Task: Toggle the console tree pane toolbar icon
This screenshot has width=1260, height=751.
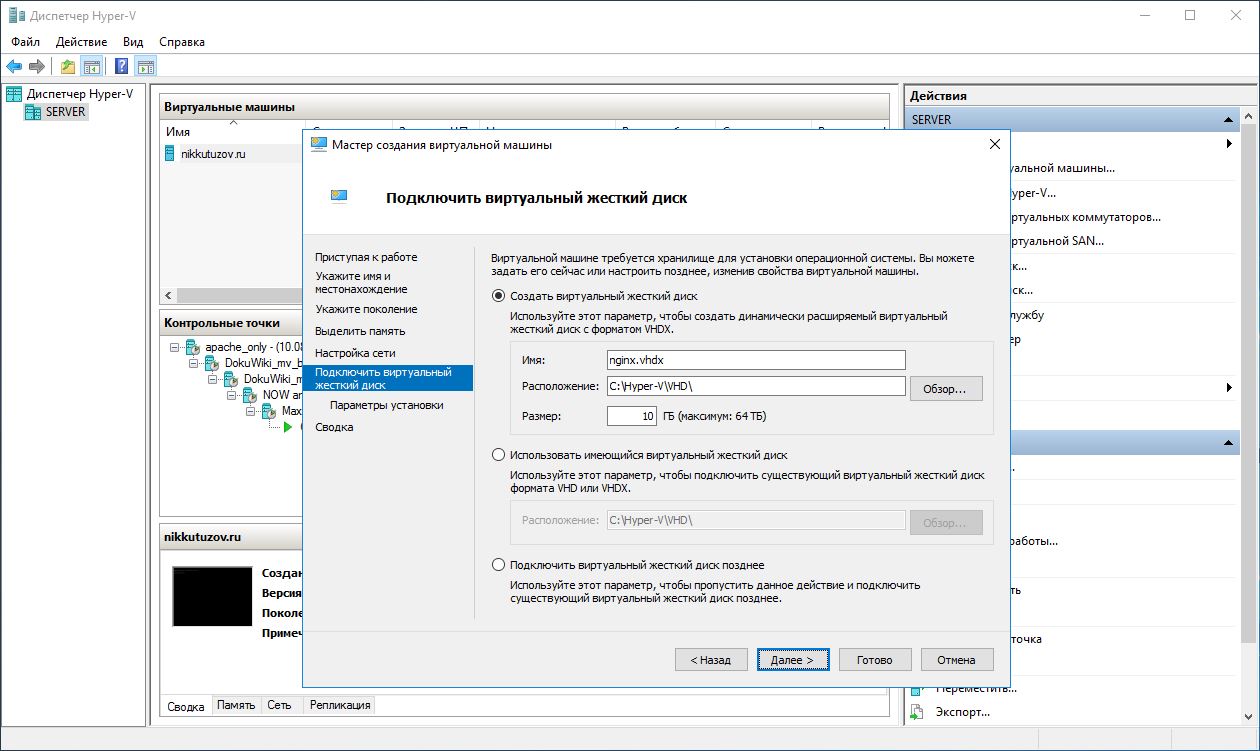Action: pos(92,67)
